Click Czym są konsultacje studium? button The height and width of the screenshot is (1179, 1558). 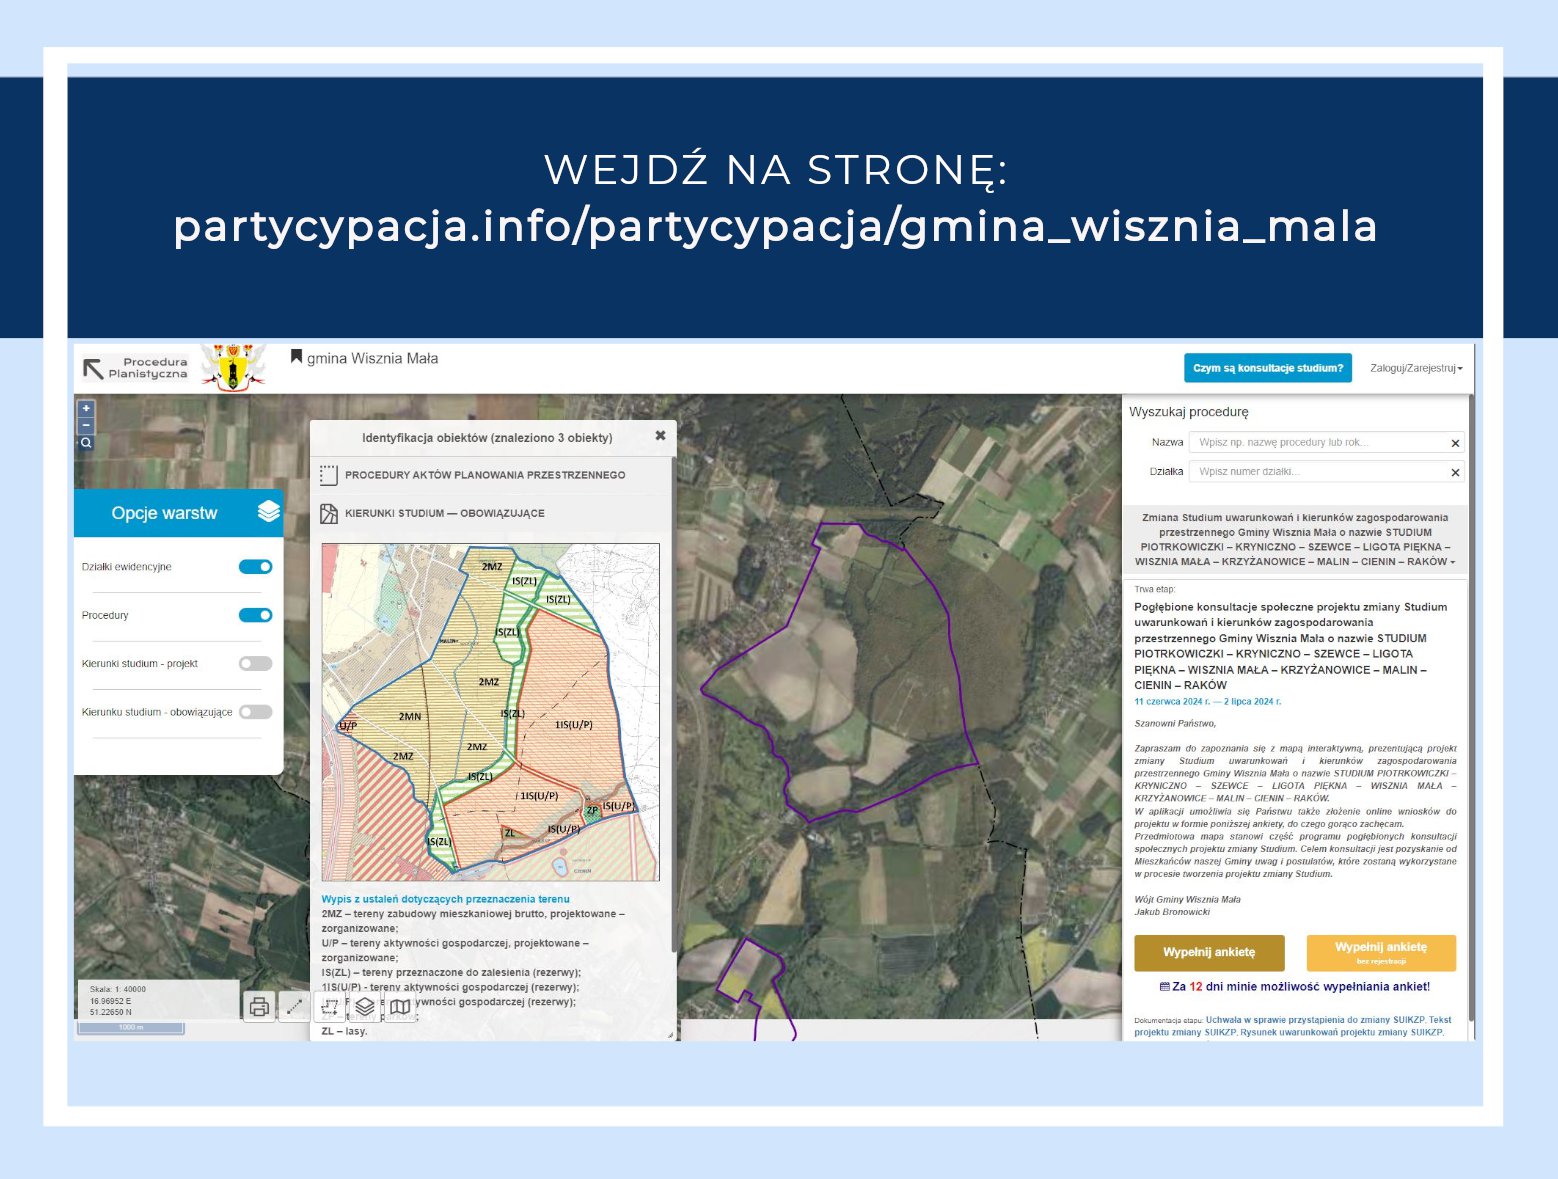[x=1267, y=368]
